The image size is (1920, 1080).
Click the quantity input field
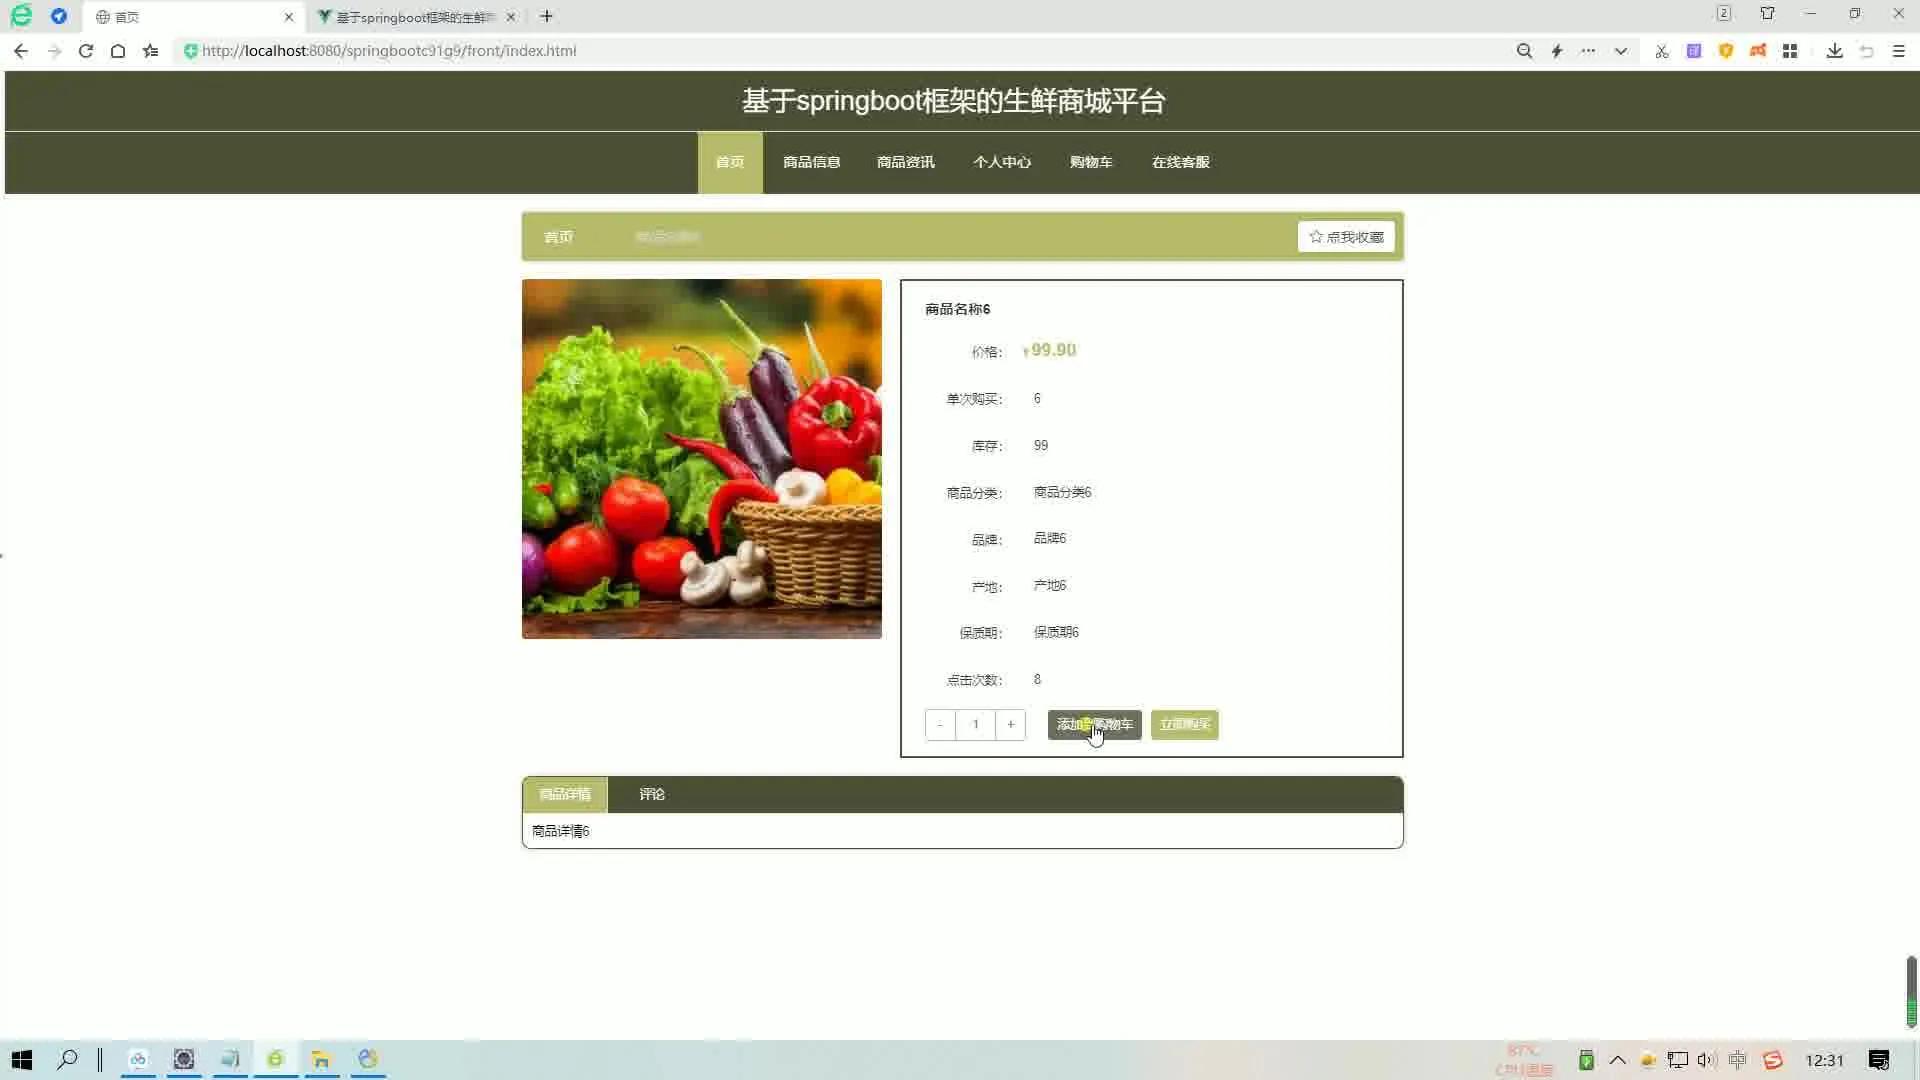click(975, 724)
